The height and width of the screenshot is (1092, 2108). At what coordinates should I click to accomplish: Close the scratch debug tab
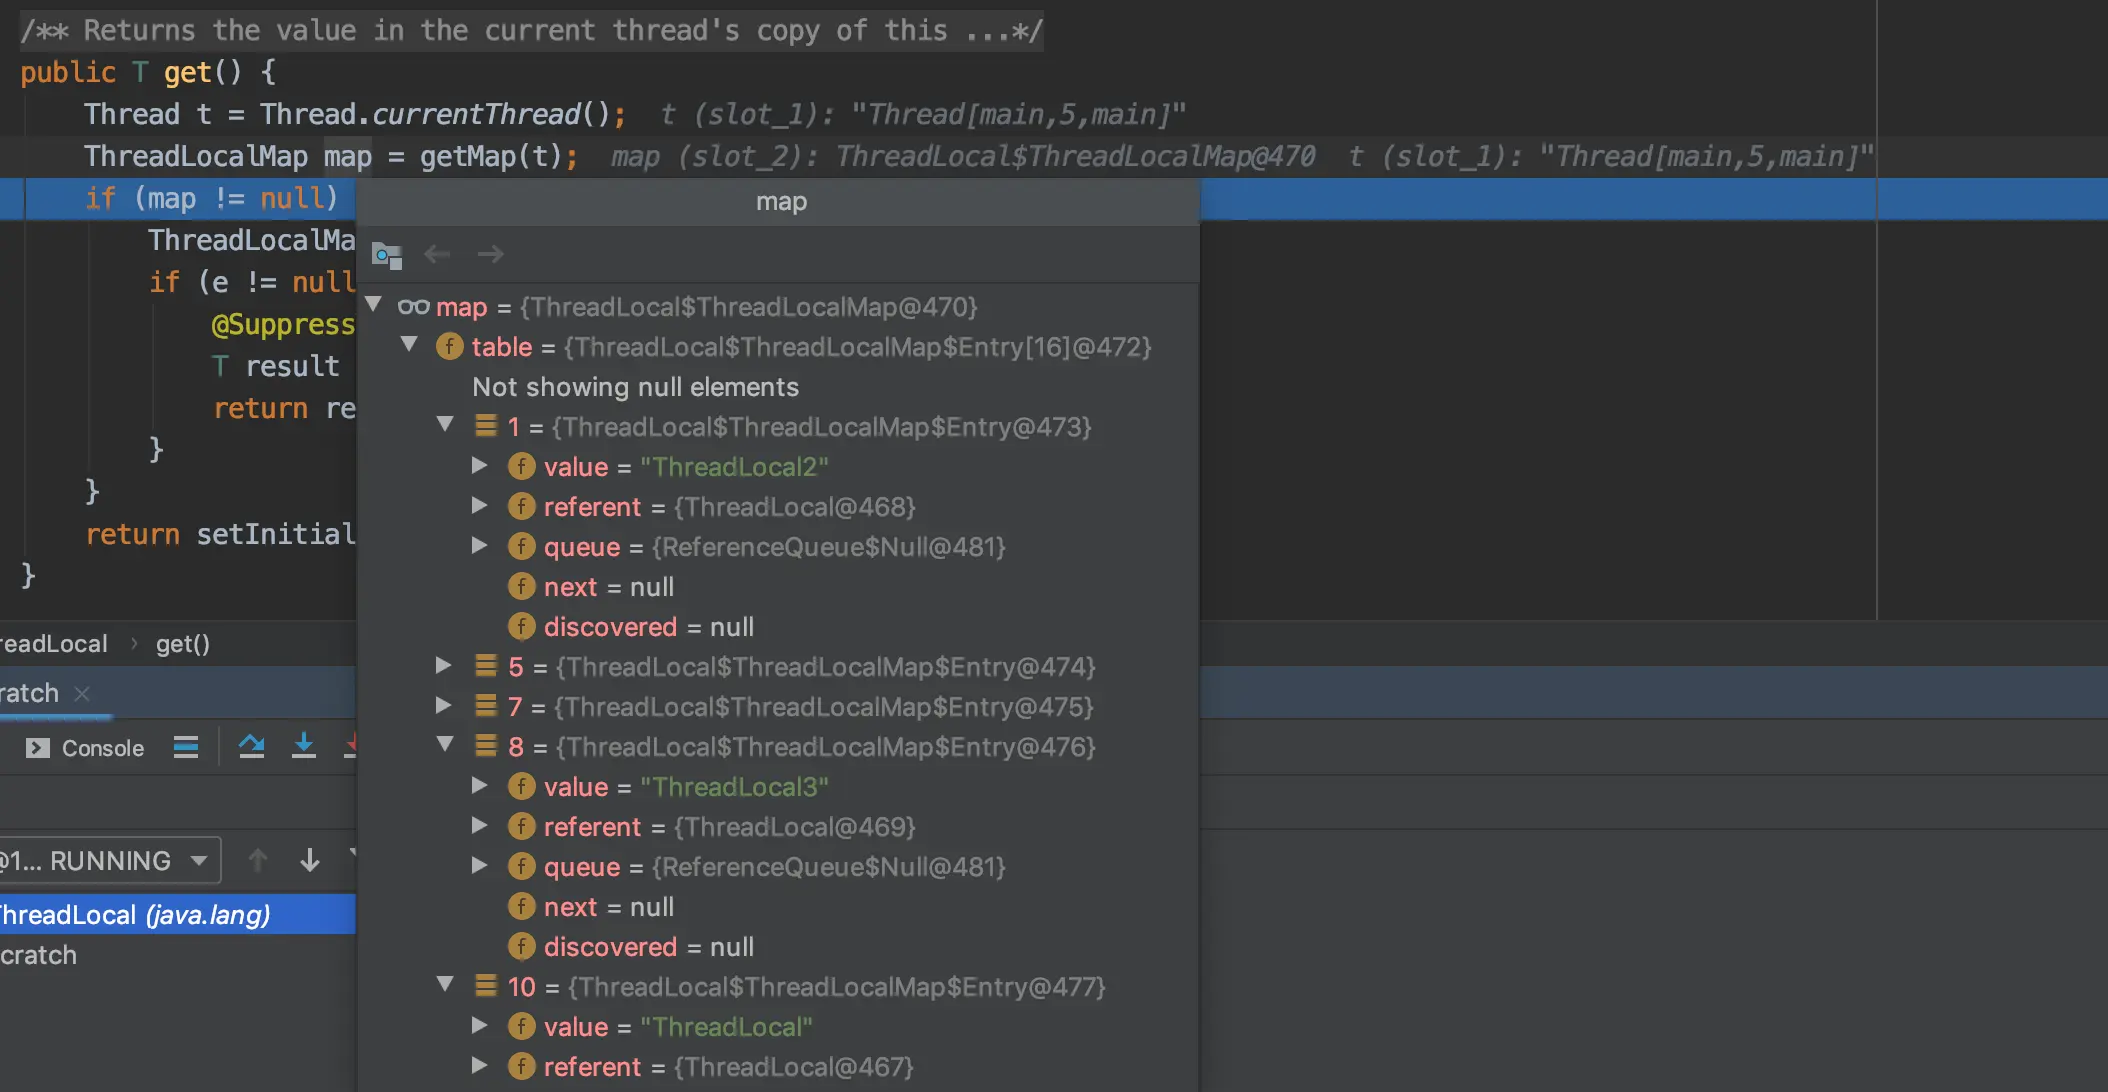[82, 693]
